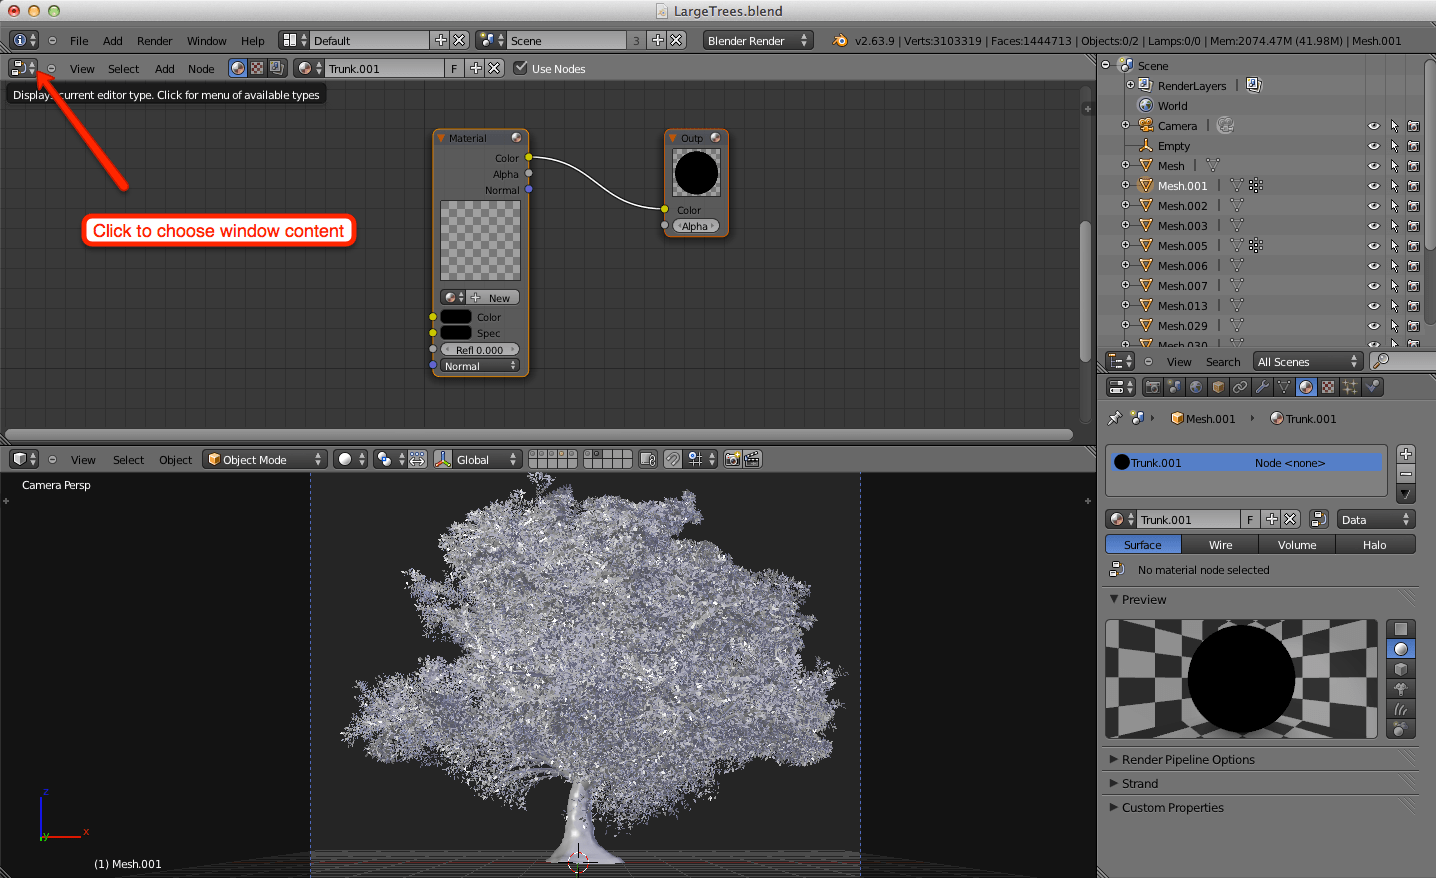Open the Modifiers tab wrench icon

(1262, 387)
